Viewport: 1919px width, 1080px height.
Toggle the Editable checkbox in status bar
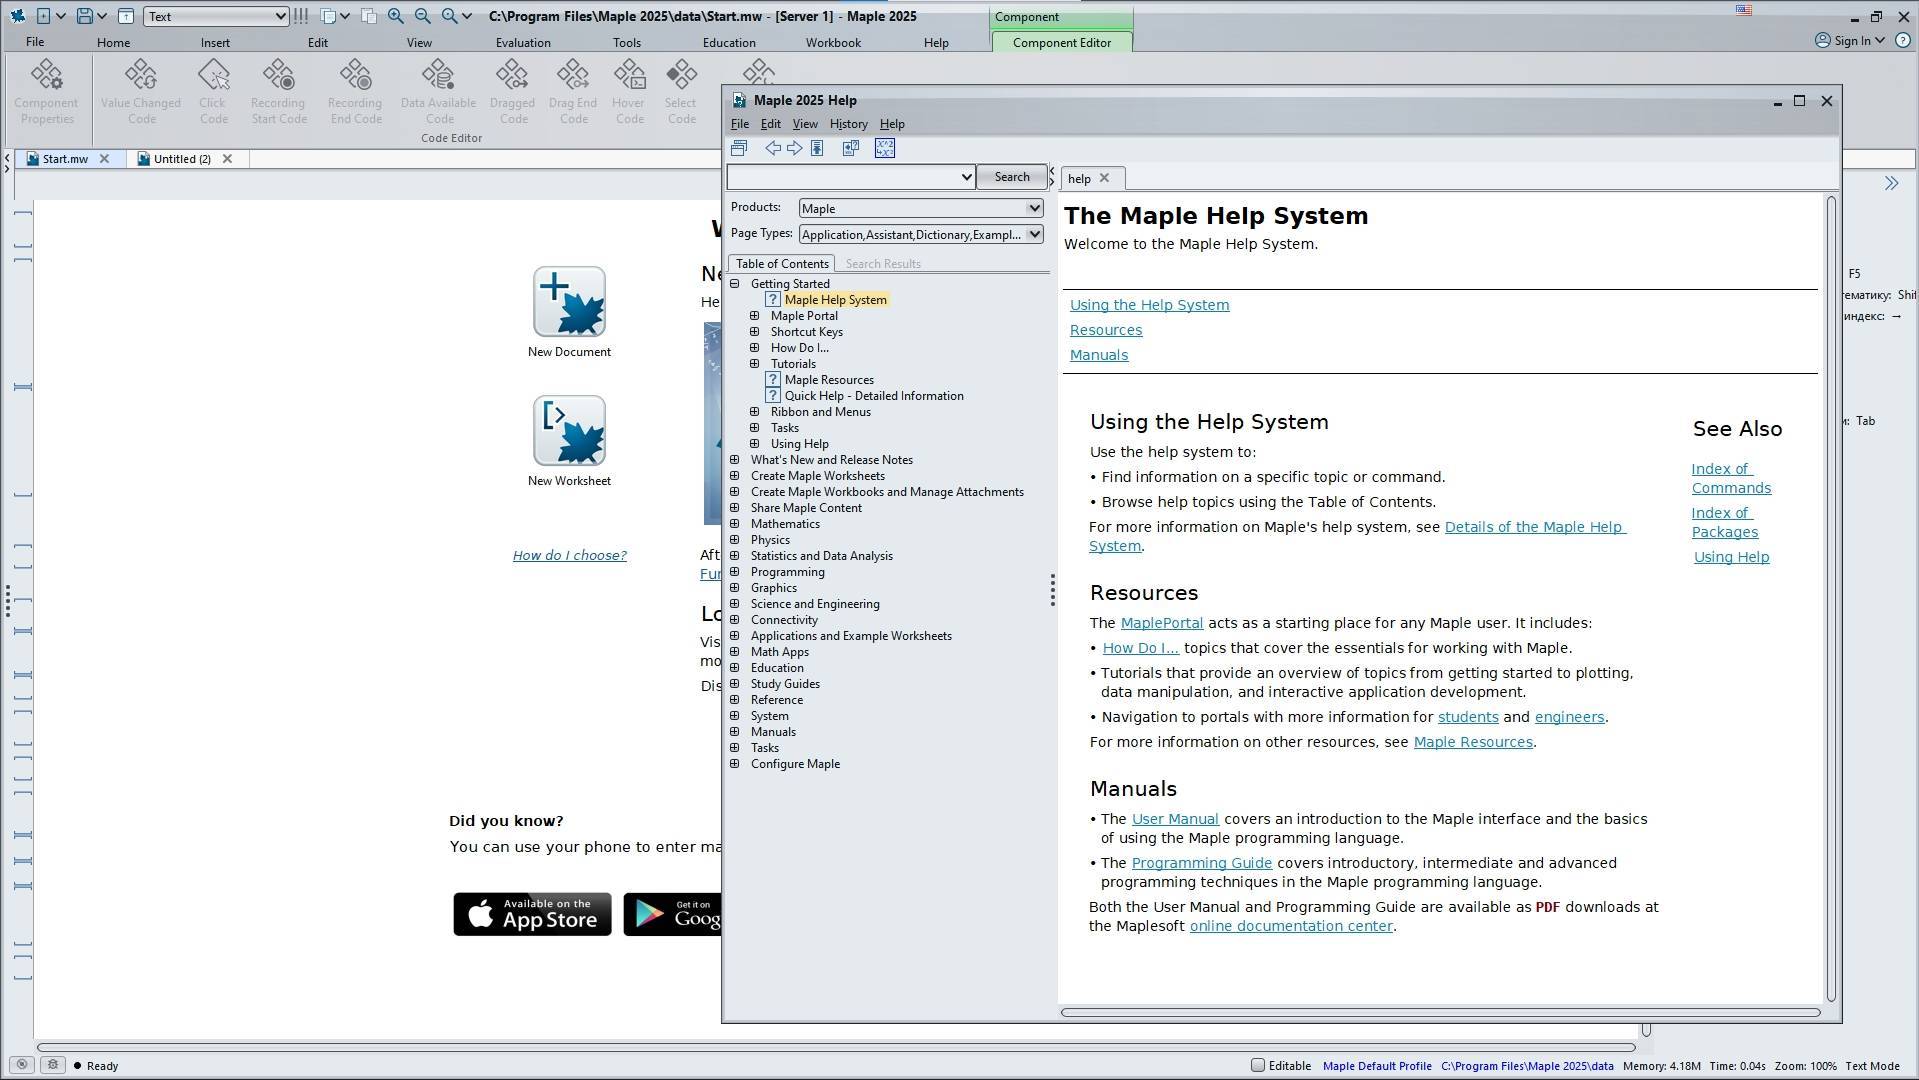(1258, 1065)
